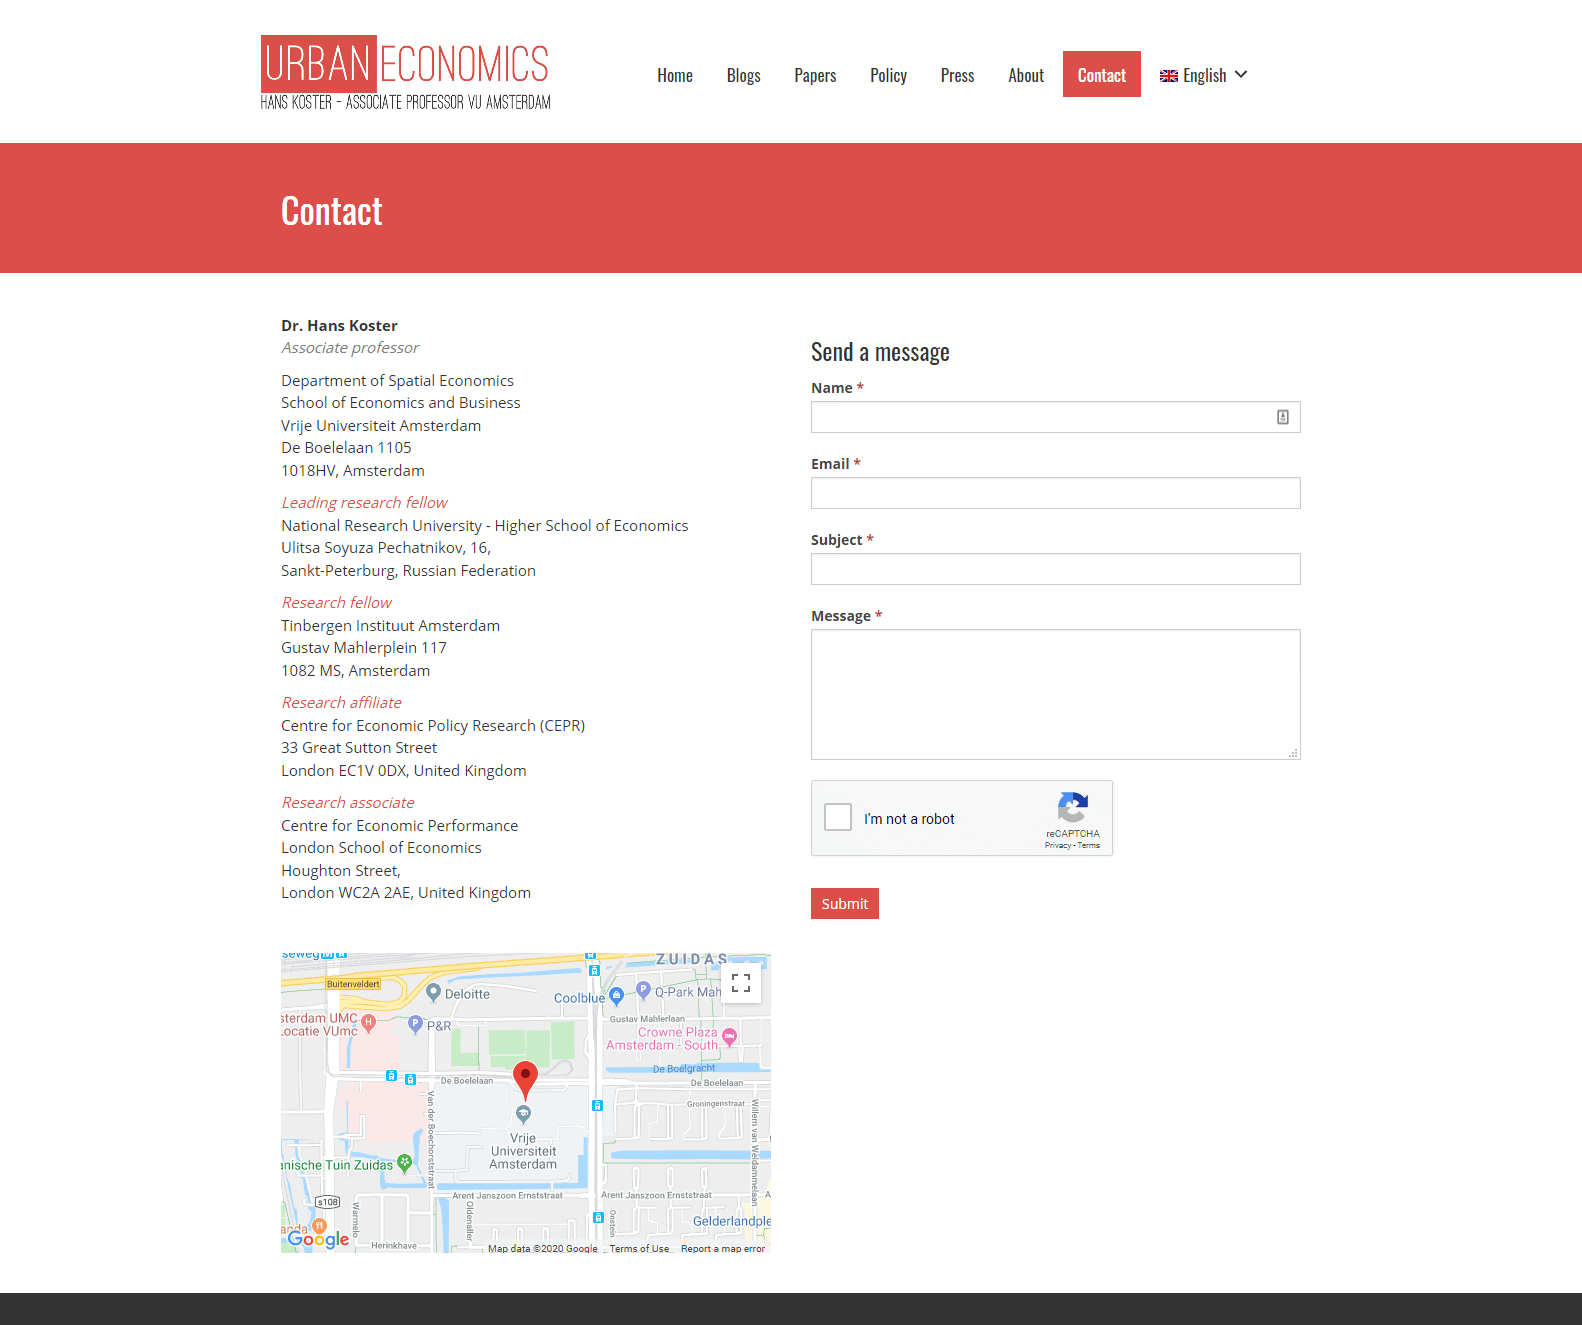The width and height of the screenshot is (1582, 1325).
Task: Click into the Message text area
Action: [x=1055, y=694]
